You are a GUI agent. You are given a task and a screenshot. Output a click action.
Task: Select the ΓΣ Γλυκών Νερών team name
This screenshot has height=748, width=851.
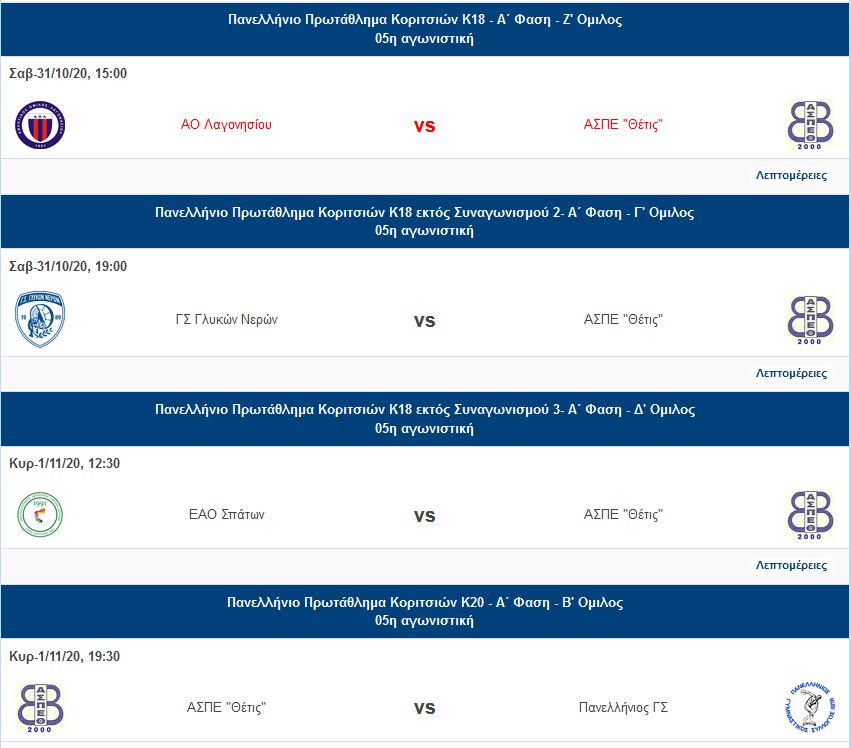(226, 320)
